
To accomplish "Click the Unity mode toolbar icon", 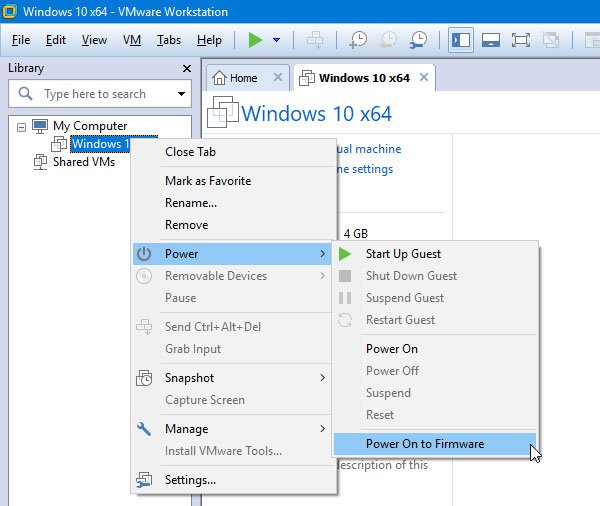I will tap(551, 40).
